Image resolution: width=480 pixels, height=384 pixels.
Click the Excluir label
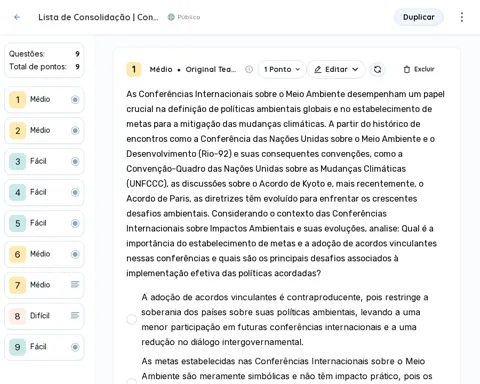tap(424, 69)
